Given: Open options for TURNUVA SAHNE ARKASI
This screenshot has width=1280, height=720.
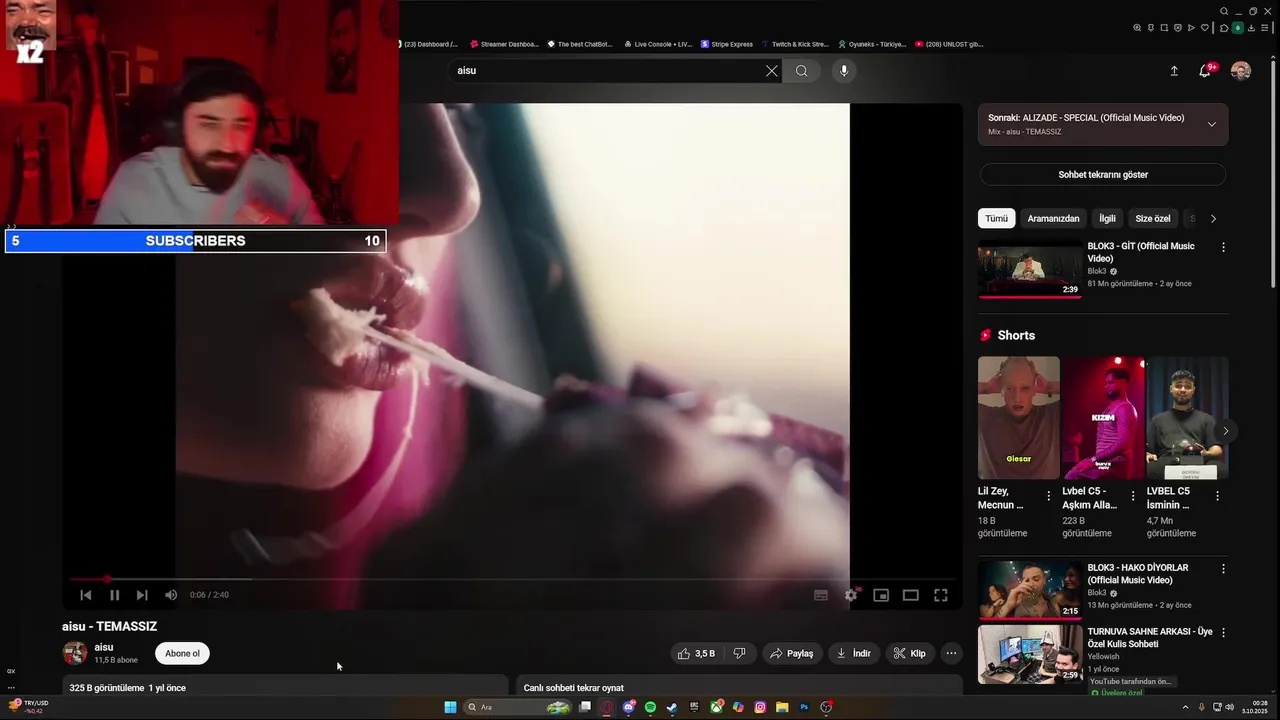Looking at the screenshot, I should click(1223, 632).
